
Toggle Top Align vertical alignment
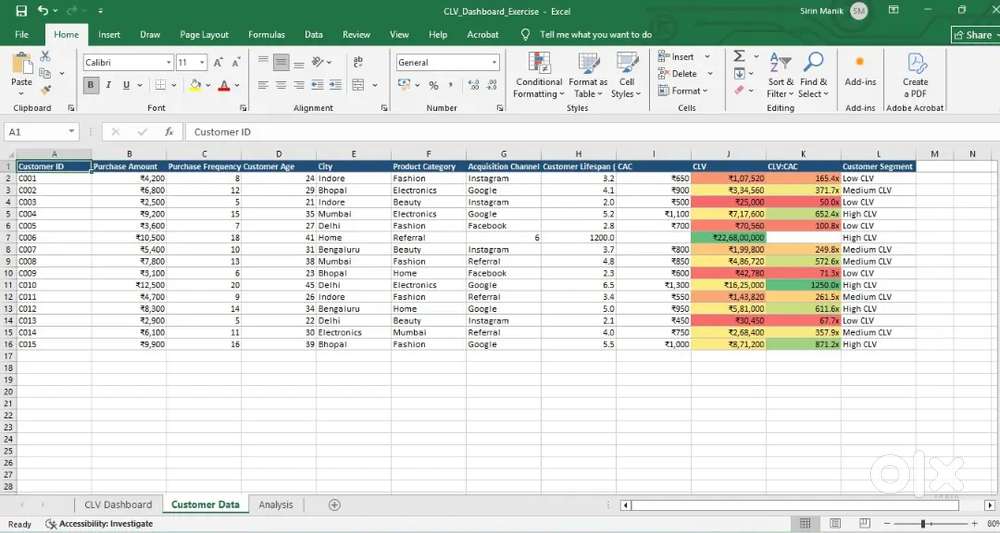click(x=263, y=62)
